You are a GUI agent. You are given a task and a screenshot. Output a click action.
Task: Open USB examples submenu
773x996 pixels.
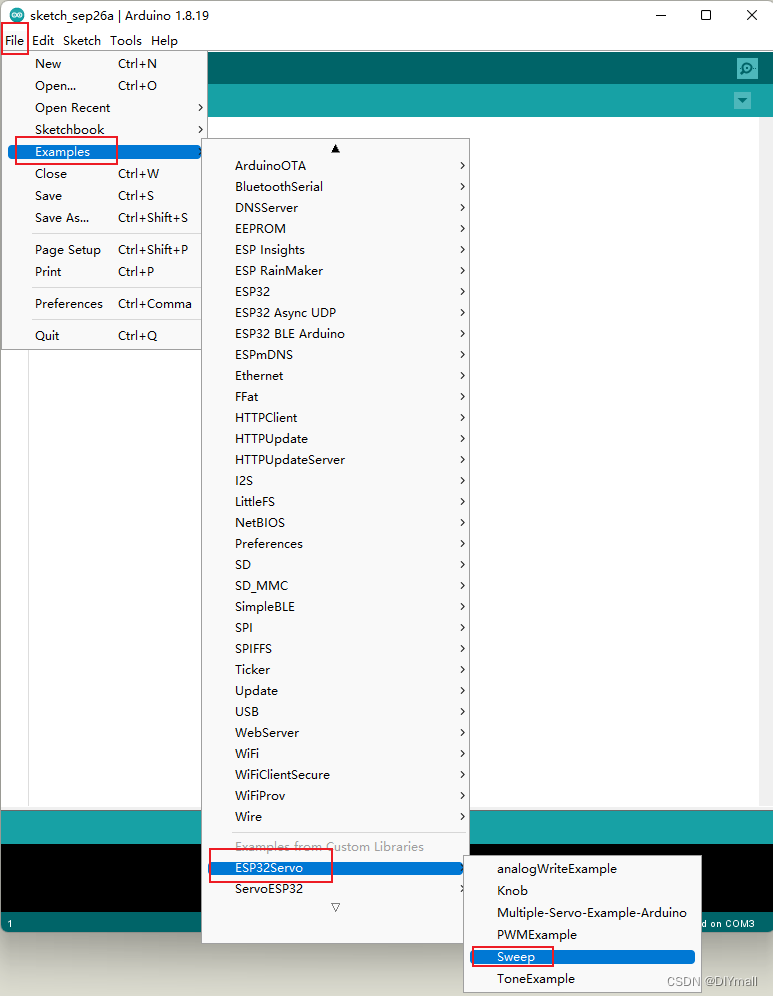point(336,711)
